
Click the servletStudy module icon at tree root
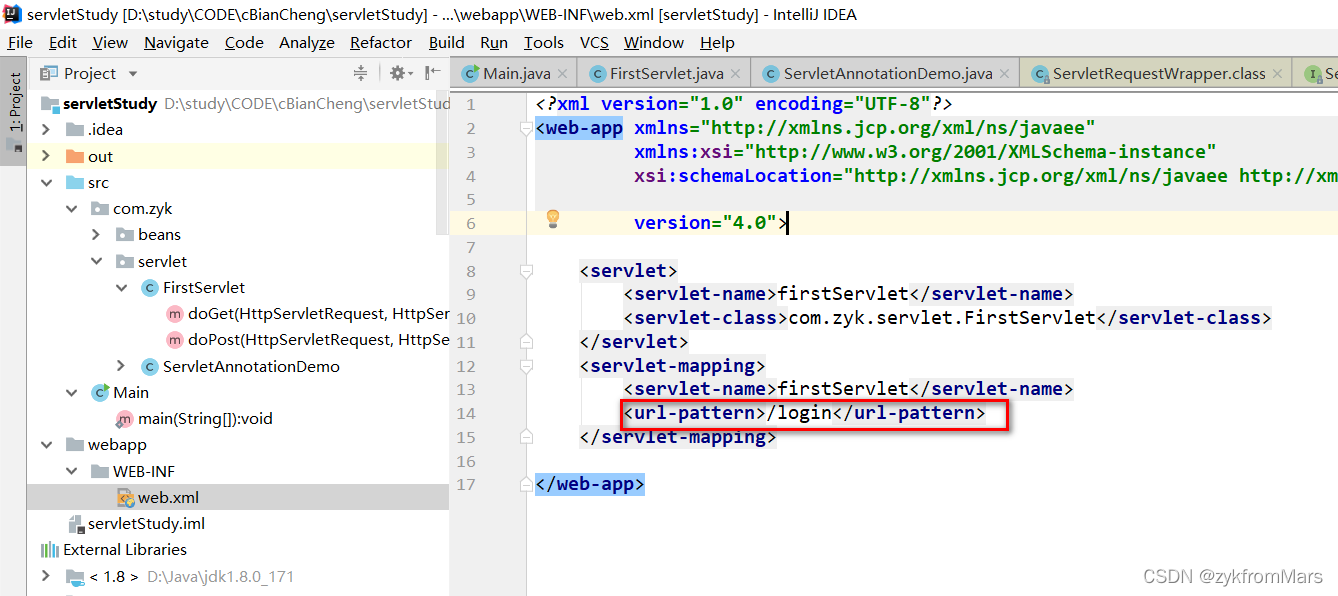(x=49, y=104)
